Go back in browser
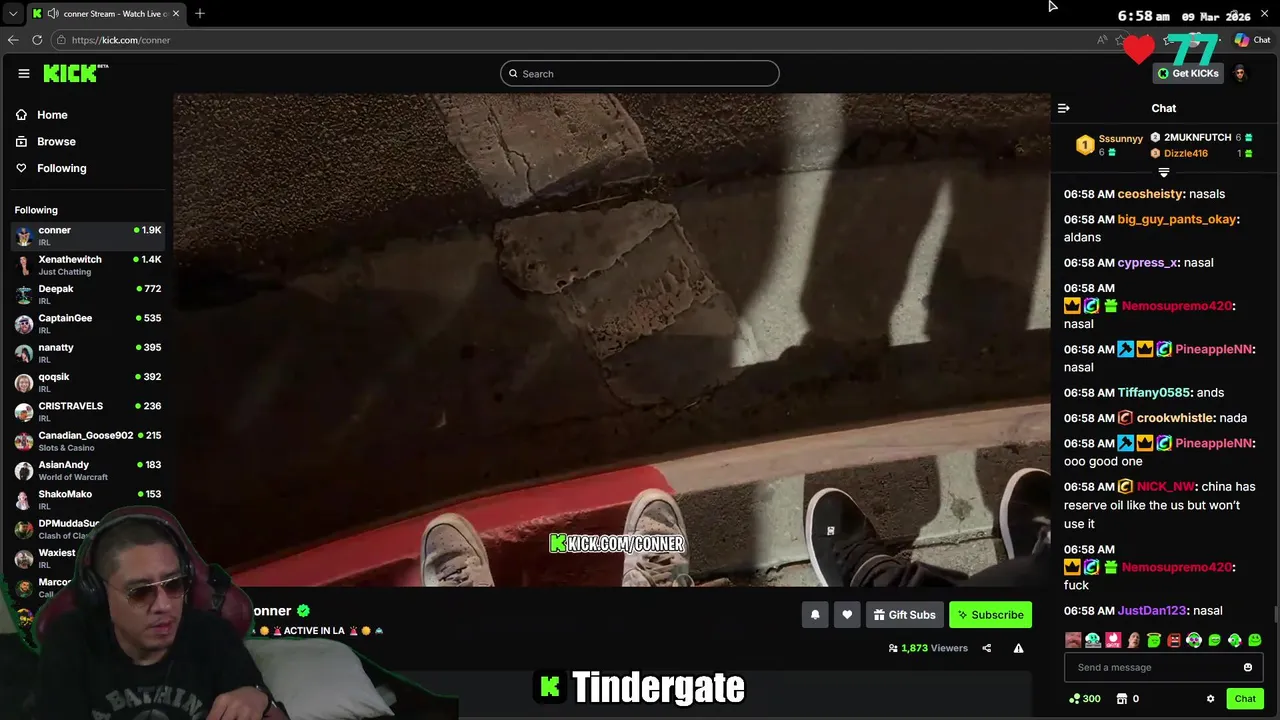 click(x=13, y=40)
